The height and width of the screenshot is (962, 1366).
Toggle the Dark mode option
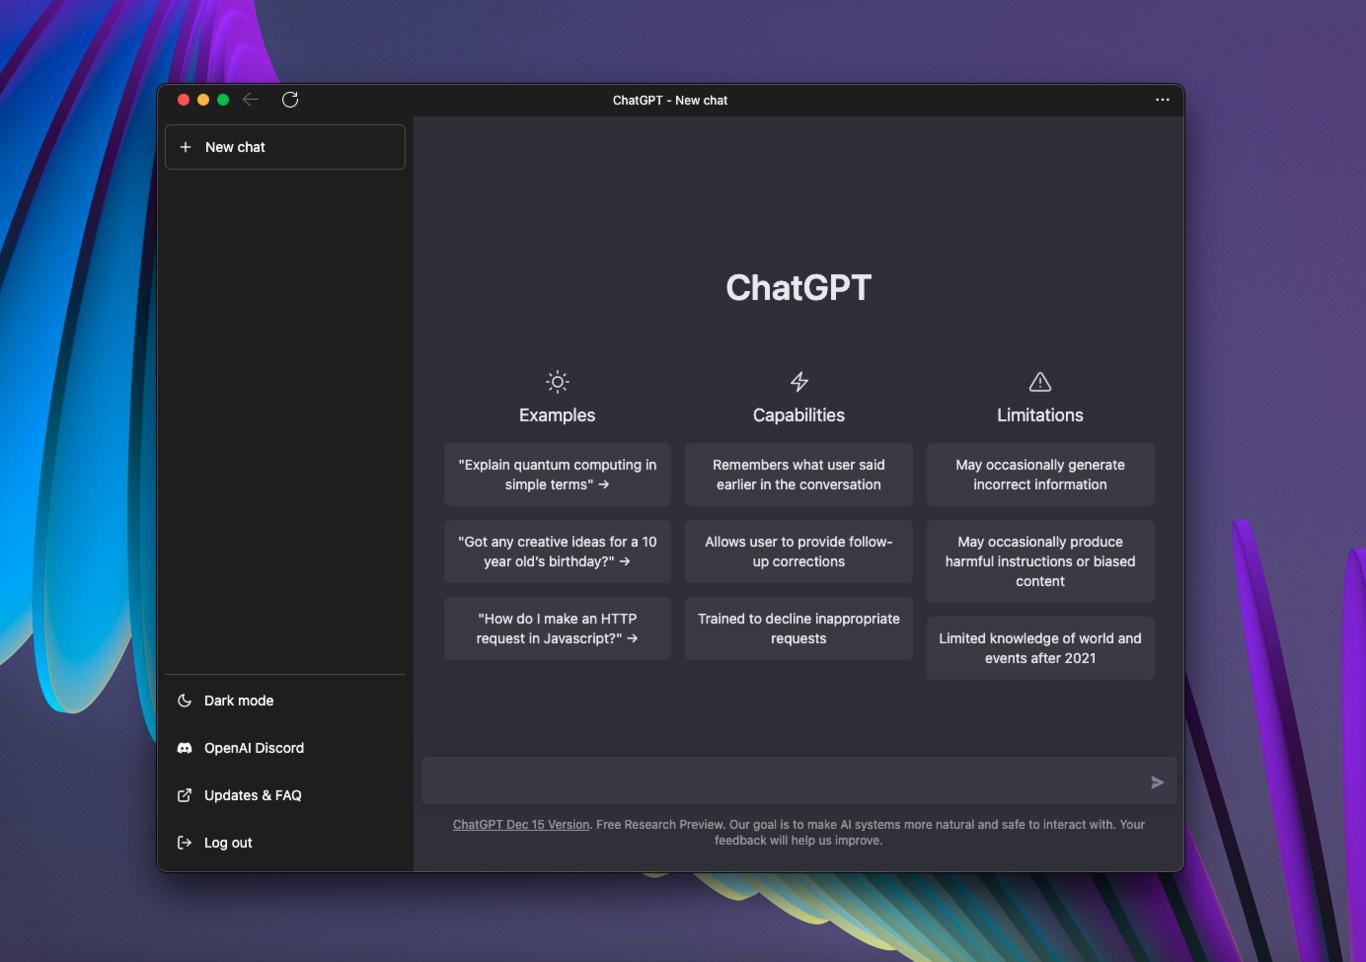285,701
